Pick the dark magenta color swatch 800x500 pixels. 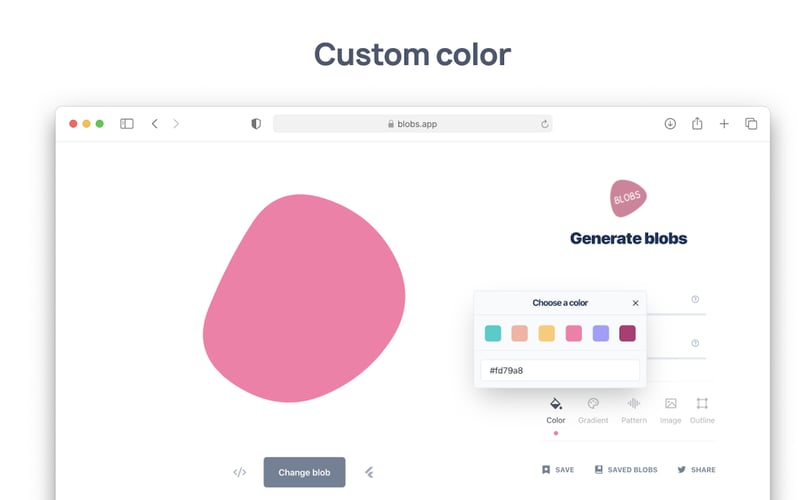[627, 333]
